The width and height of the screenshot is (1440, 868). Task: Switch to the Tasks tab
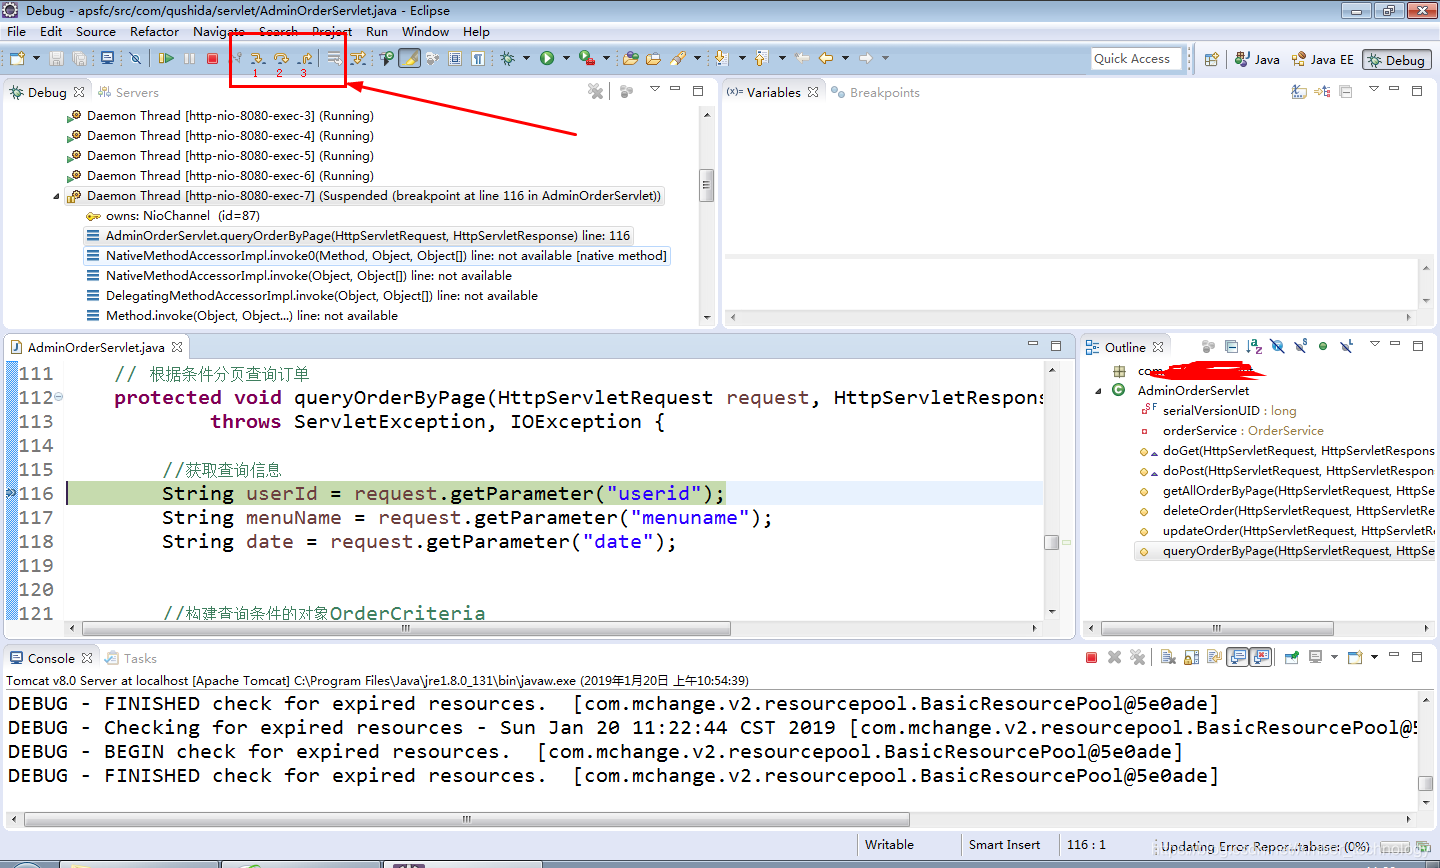(x=131, y=658)
